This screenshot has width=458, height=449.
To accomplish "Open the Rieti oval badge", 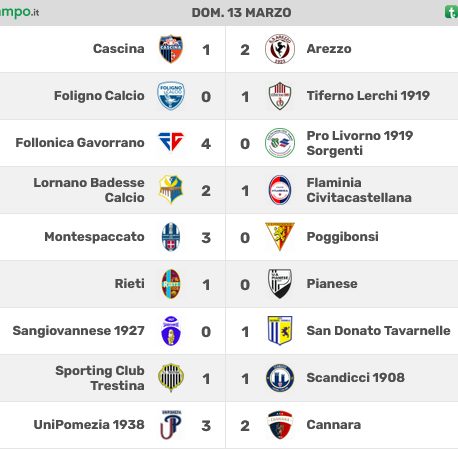I will pos(171,284).
